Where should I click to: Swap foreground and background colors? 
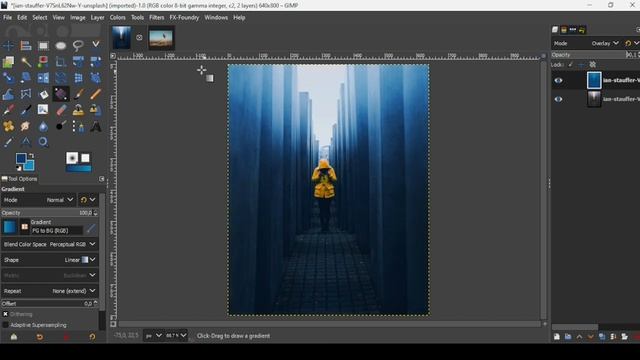31,156
